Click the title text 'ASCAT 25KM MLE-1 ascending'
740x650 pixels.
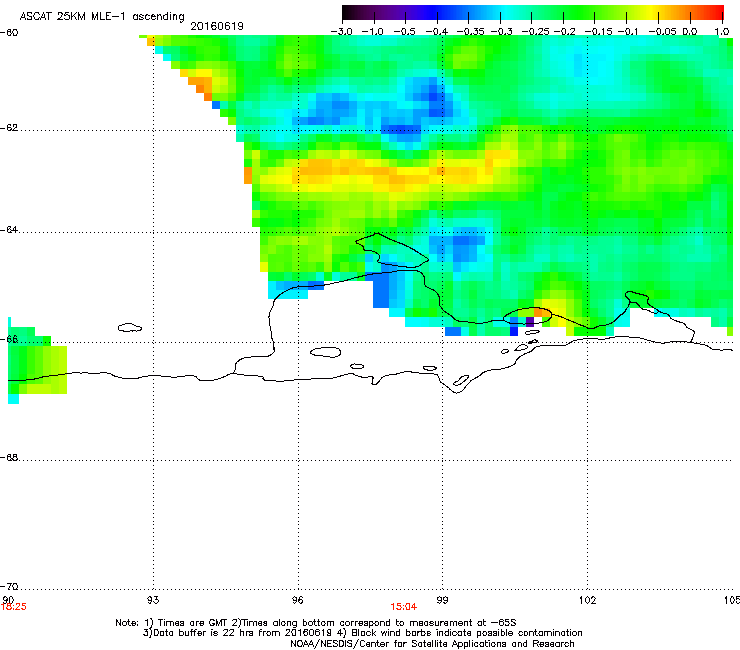pyautogui.click(x=102, y=17)
